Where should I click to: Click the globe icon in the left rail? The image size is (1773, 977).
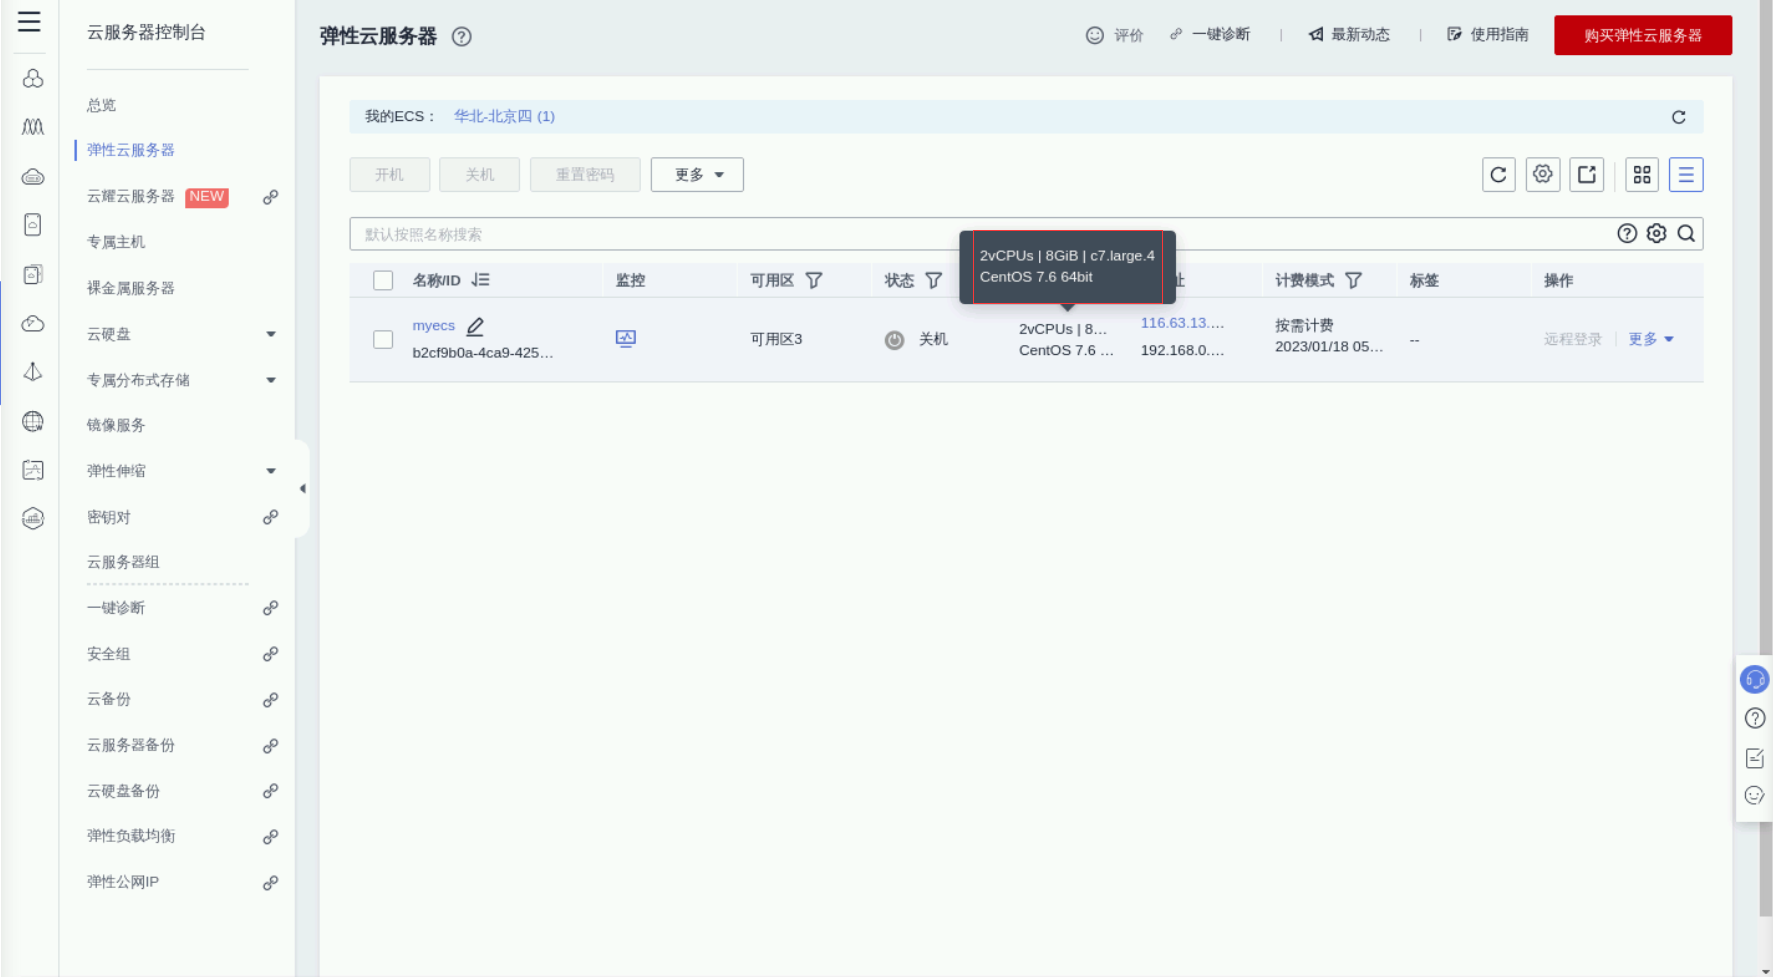[33, 421]
